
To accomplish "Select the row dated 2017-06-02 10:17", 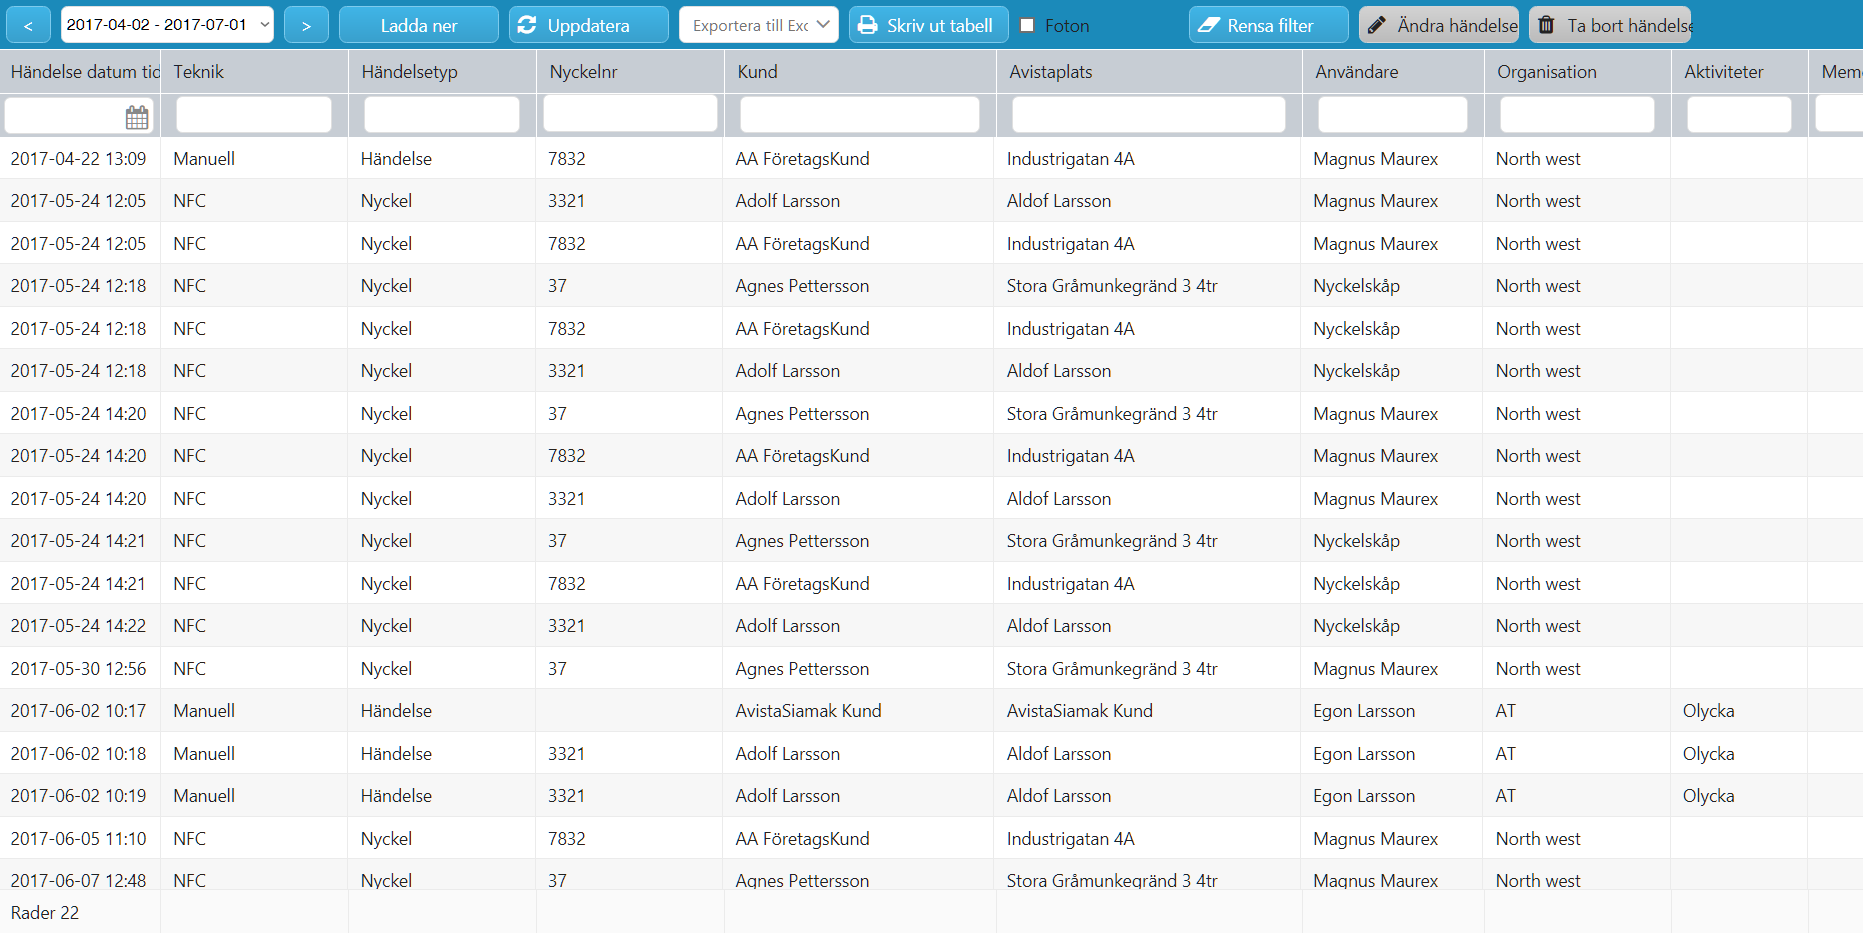I will click(931, 711).
